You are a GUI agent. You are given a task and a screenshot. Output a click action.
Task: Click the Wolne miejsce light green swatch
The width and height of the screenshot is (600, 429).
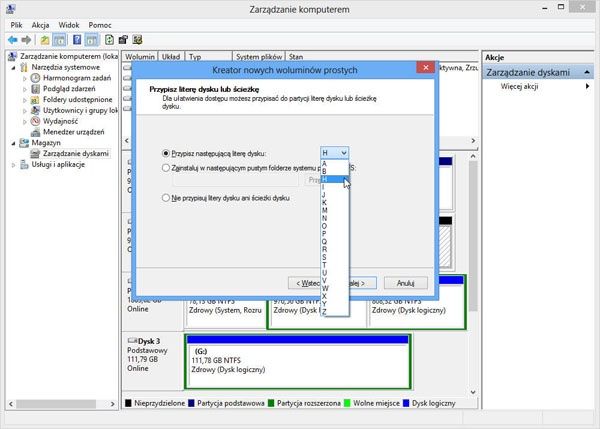tap(347, 403)
